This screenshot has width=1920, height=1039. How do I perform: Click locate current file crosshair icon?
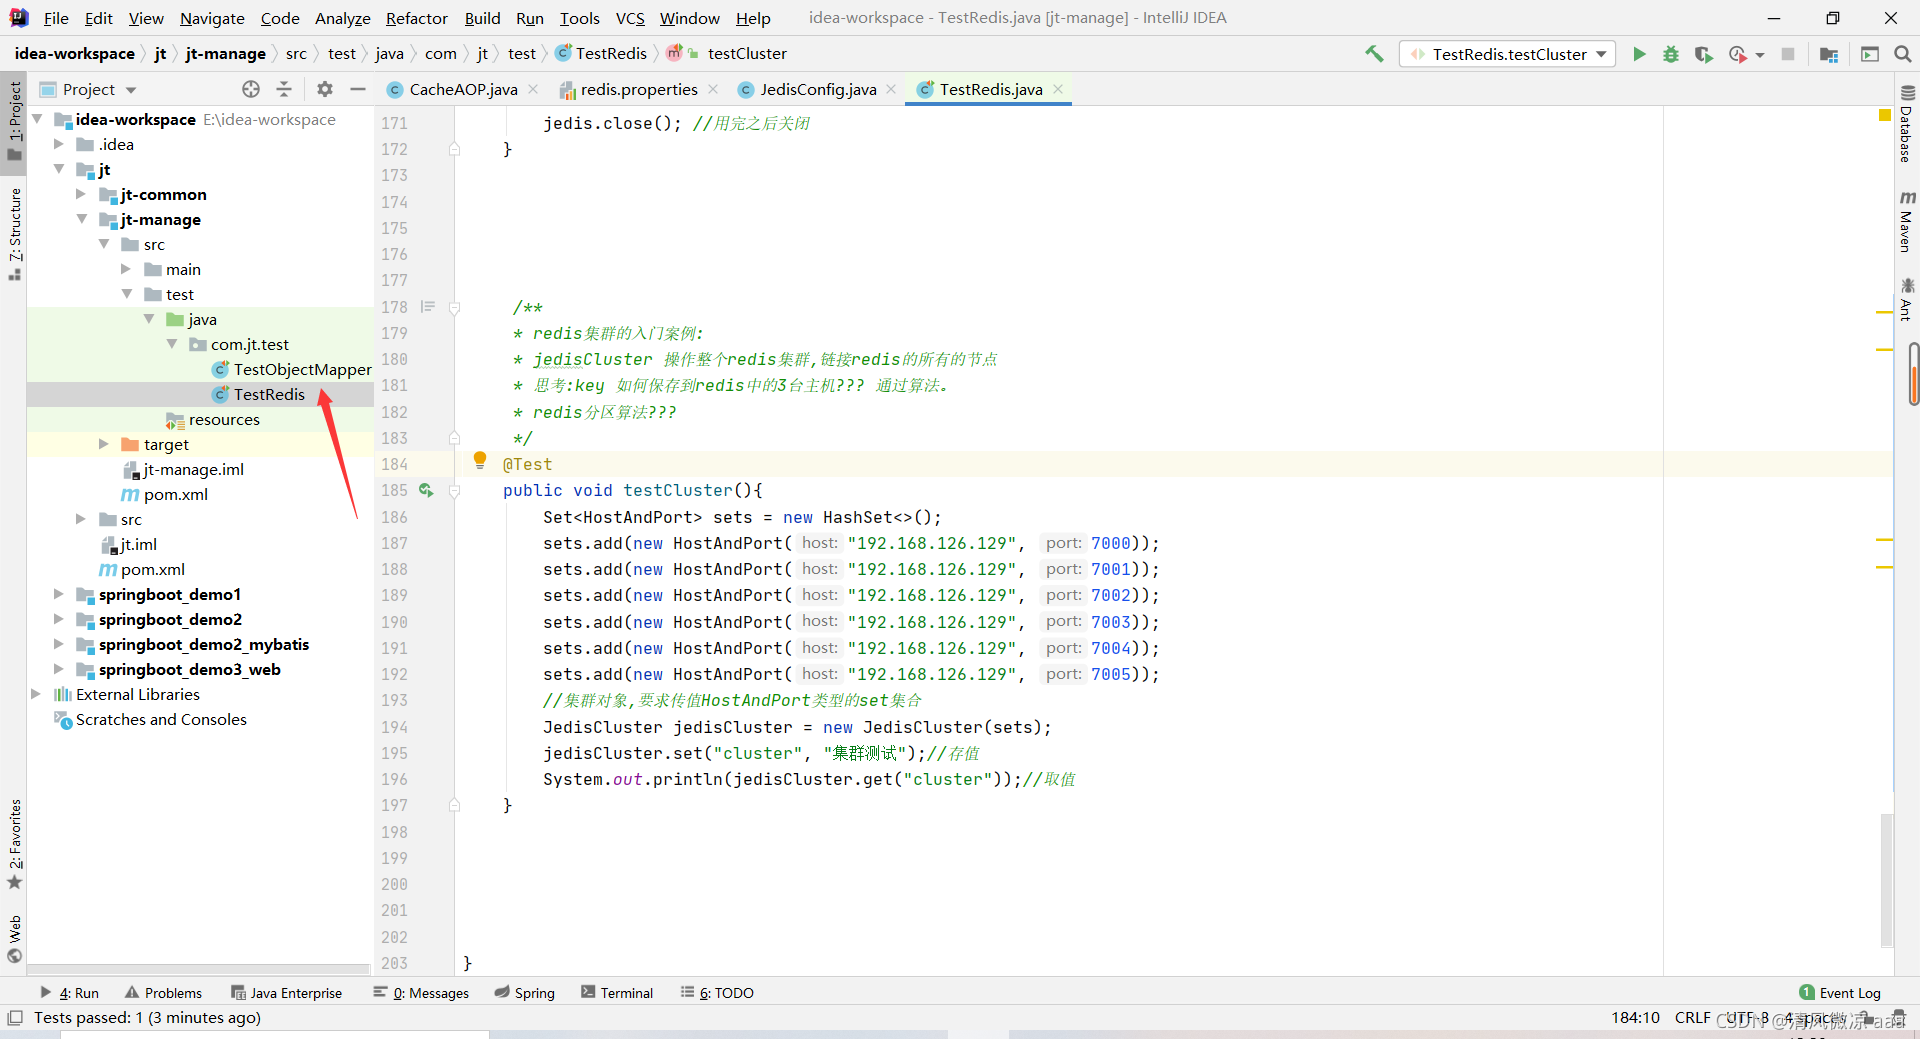(251, 89)
